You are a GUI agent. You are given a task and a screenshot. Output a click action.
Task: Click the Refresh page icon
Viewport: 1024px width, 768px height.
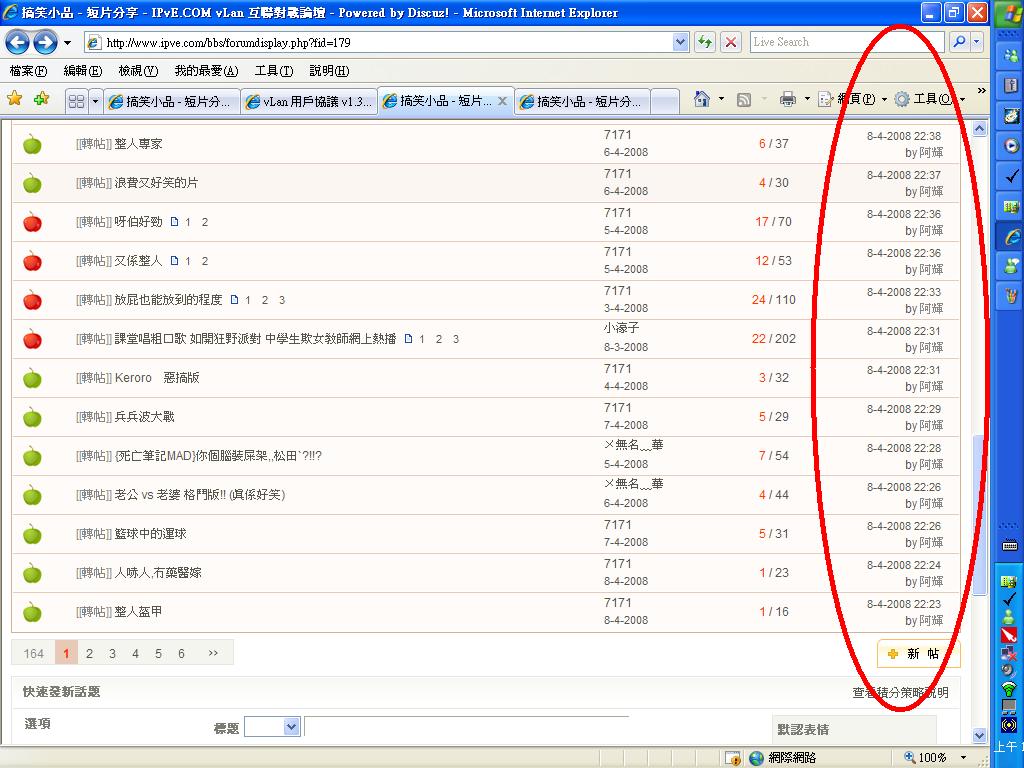706,42
